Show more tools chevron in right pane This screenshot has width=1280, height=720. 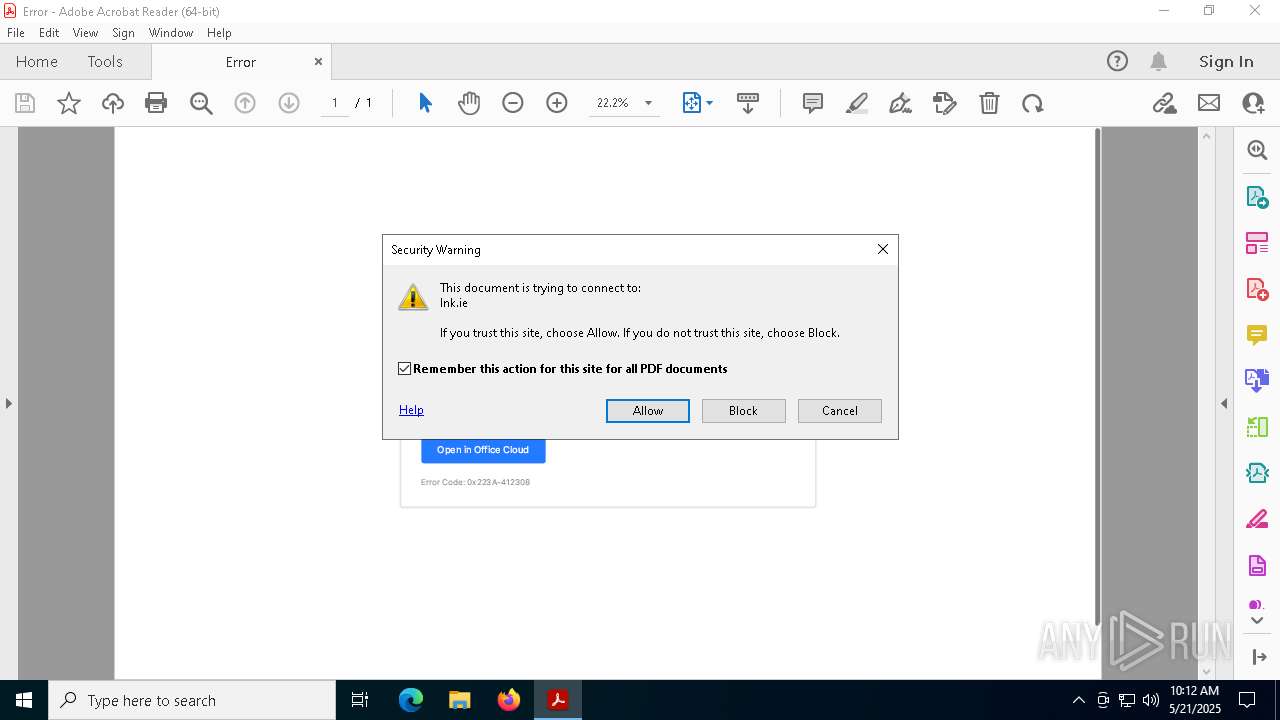coord(1257,621)
